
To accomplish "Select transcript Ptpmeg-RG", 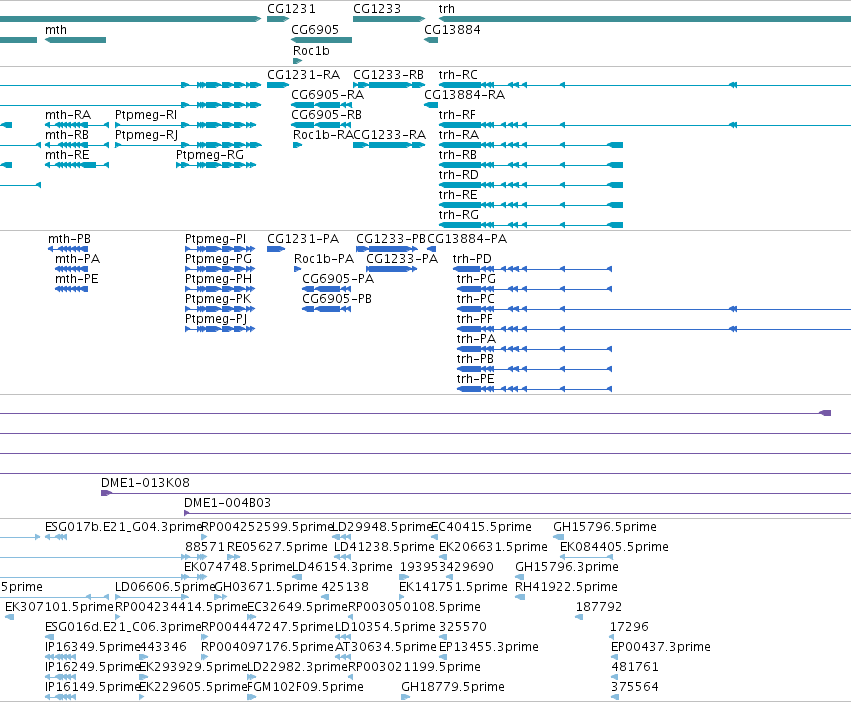I will (x=216, y=165).
